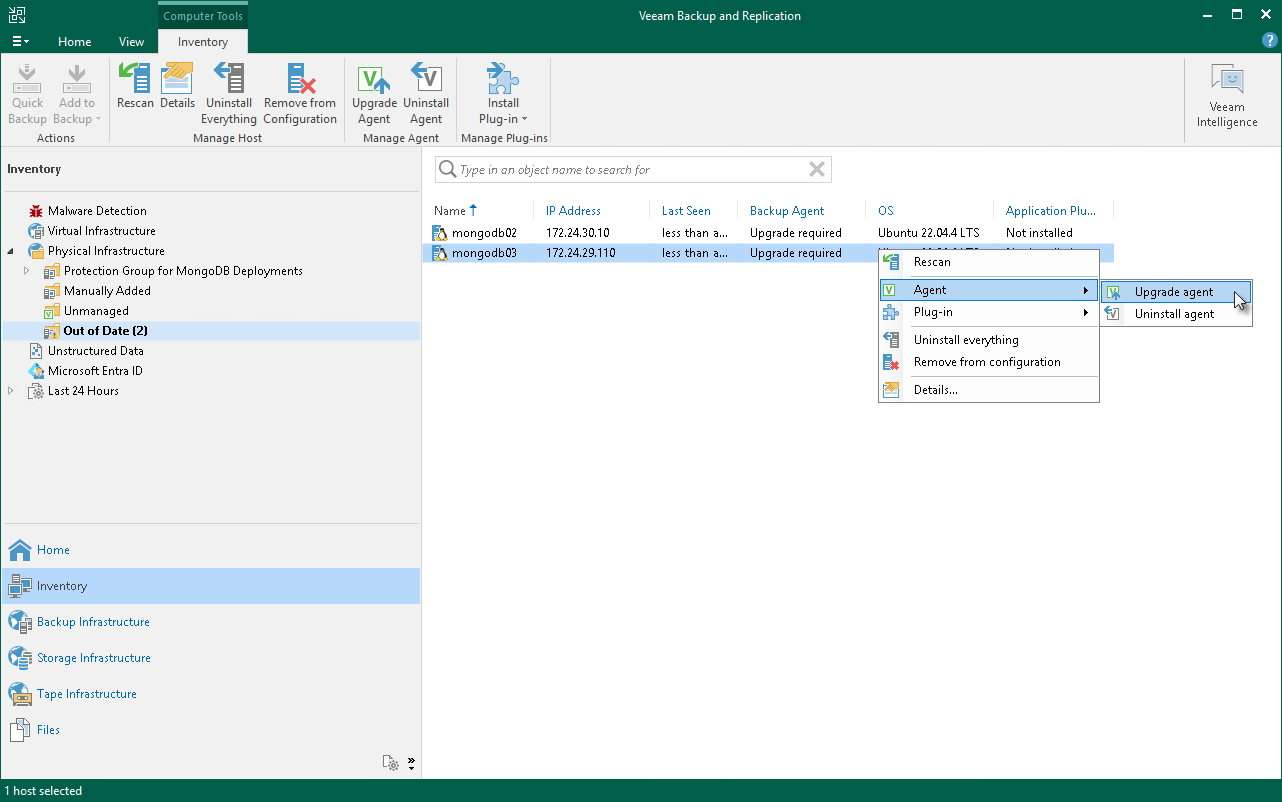Clear the search box with X

click(x=817, y=170)
